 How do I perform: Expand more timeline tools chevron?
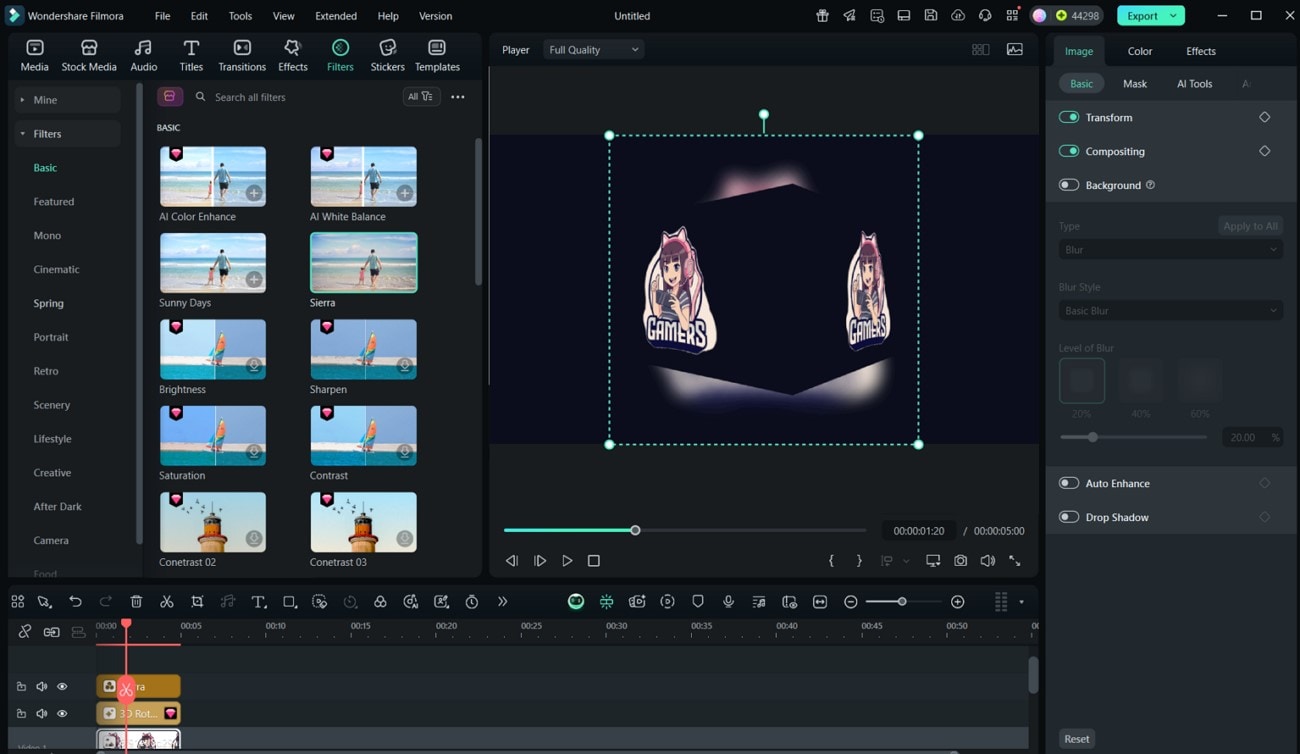(502, 601)
